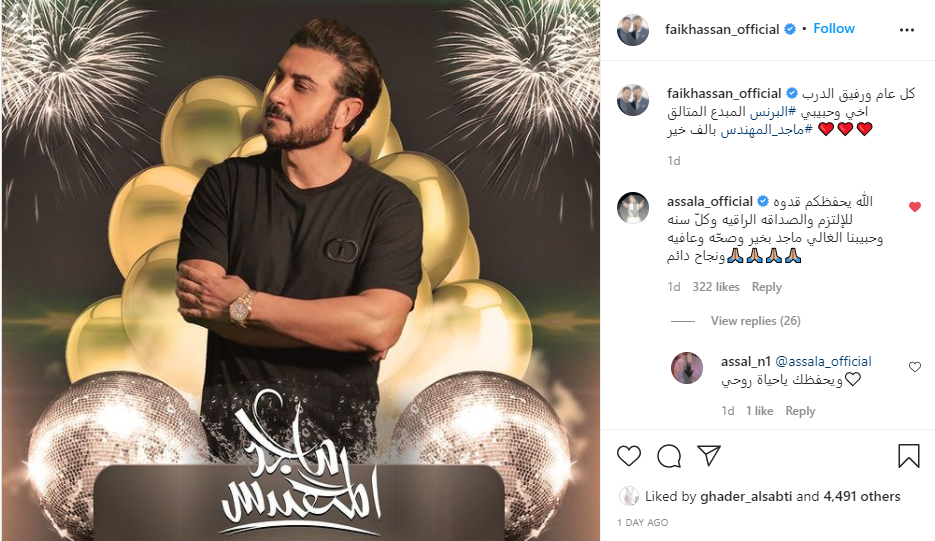Share post via paper plane icon

(x=709, y=455)
